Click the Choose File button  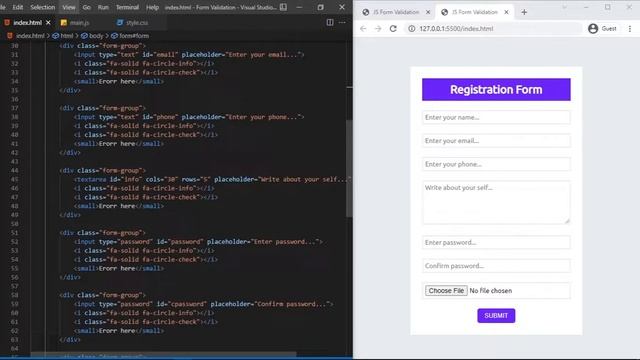click(x=446, y=291)
